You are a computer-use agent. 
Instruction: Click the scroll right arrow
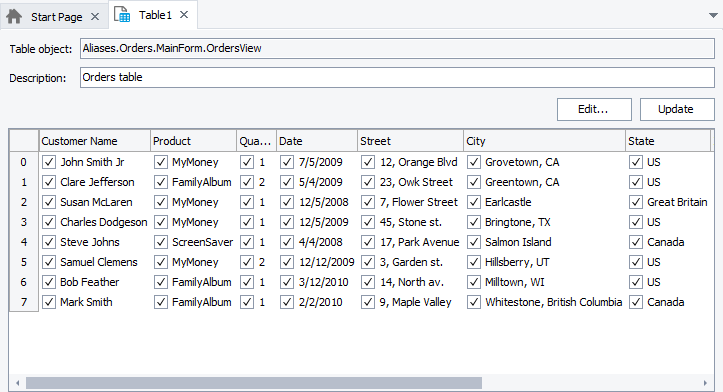click(x=705, y=383)
